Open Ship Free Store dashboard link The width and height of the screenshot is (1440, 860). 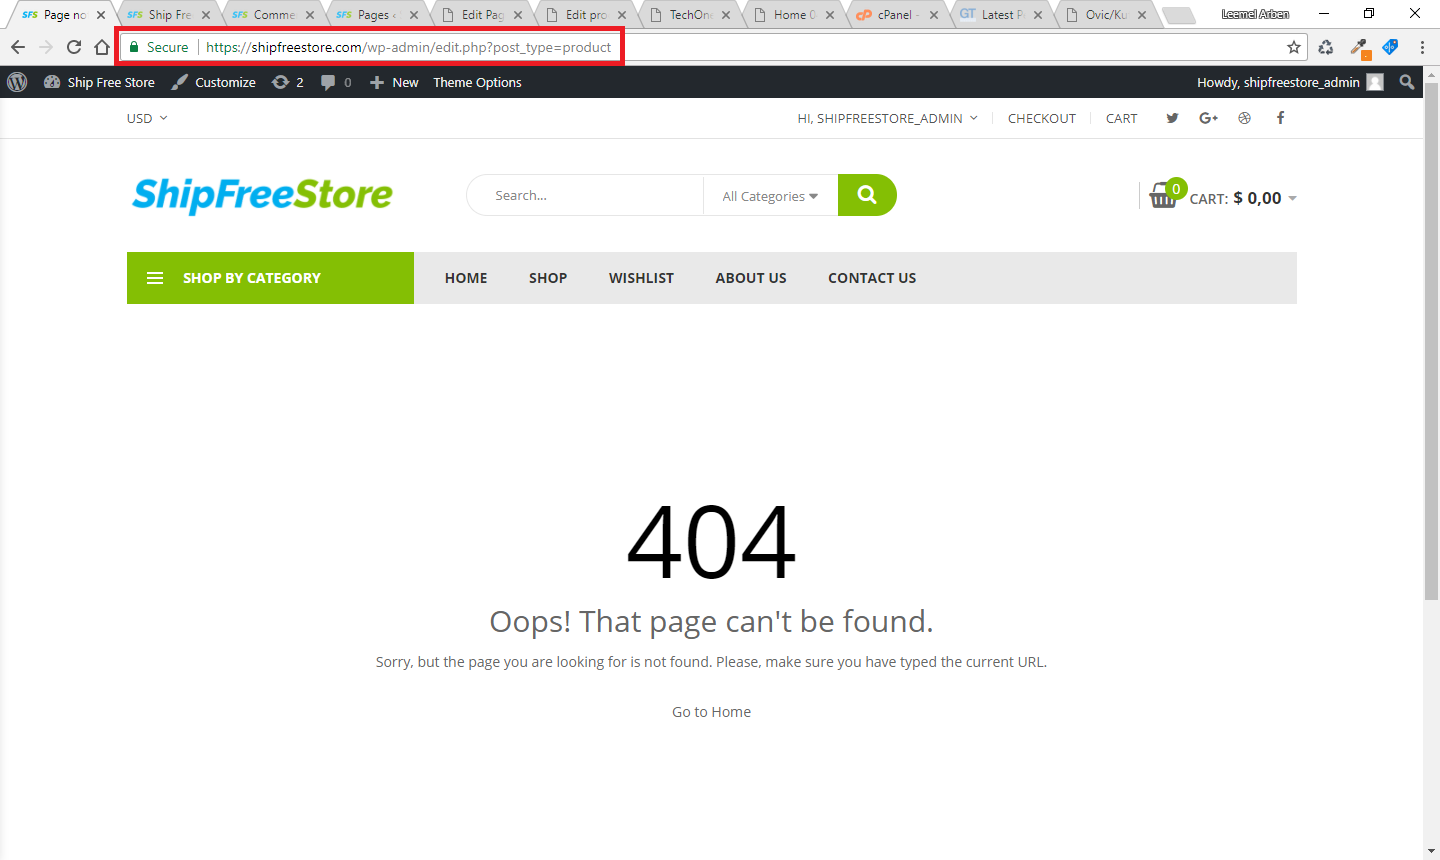(99, 82)
